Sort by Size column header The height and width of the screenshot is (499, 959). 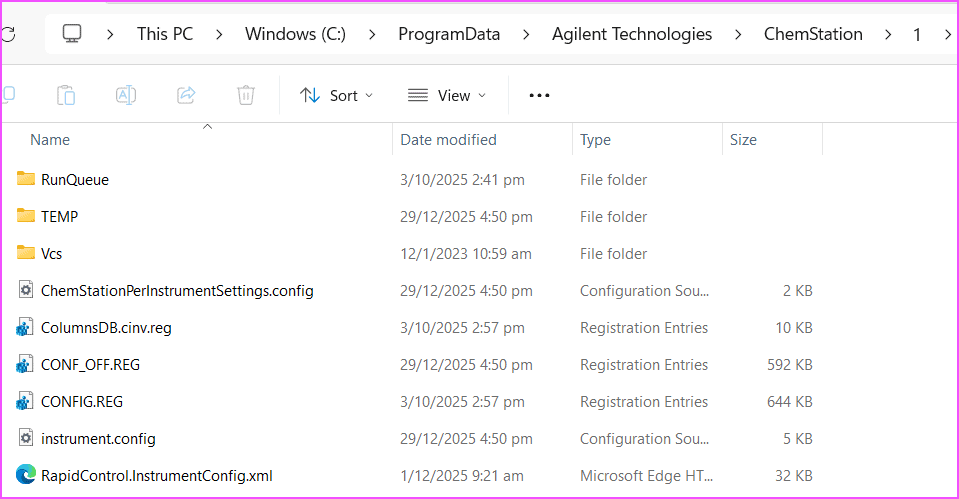pos(743,139)
